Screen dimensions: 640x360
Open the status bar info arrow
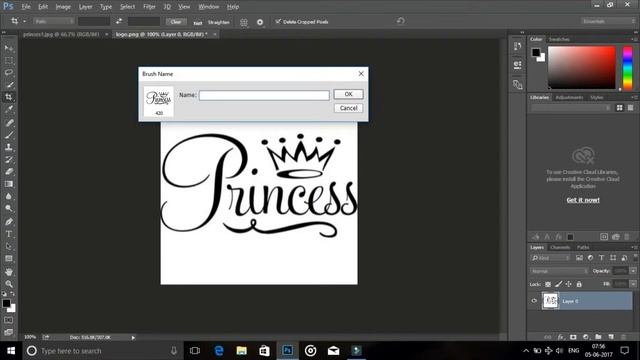[133, 338]
